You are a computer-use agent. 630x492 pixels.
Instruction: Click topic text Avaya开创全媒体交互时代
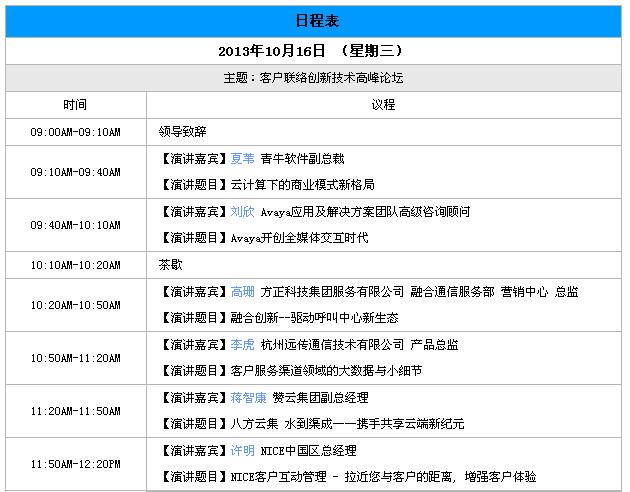coord(299,238)
